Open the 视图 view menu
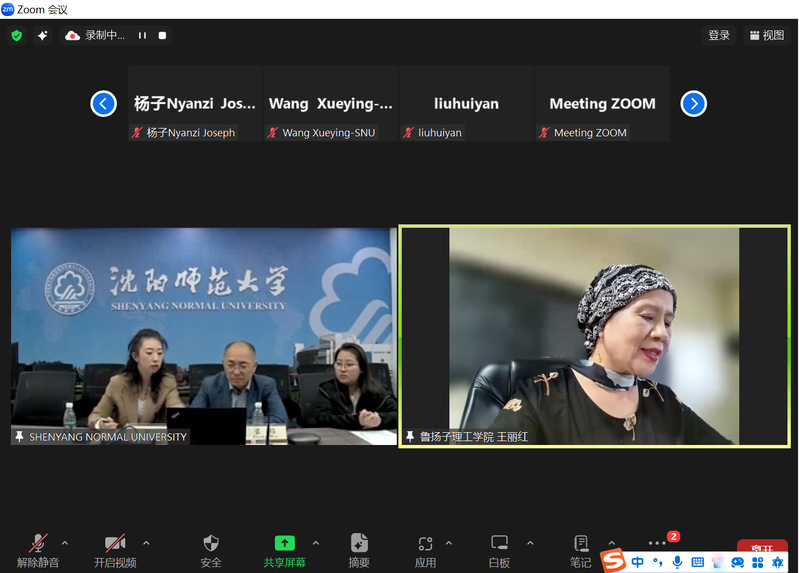Screen dimensions: 799x573 [x=767, y=35]
